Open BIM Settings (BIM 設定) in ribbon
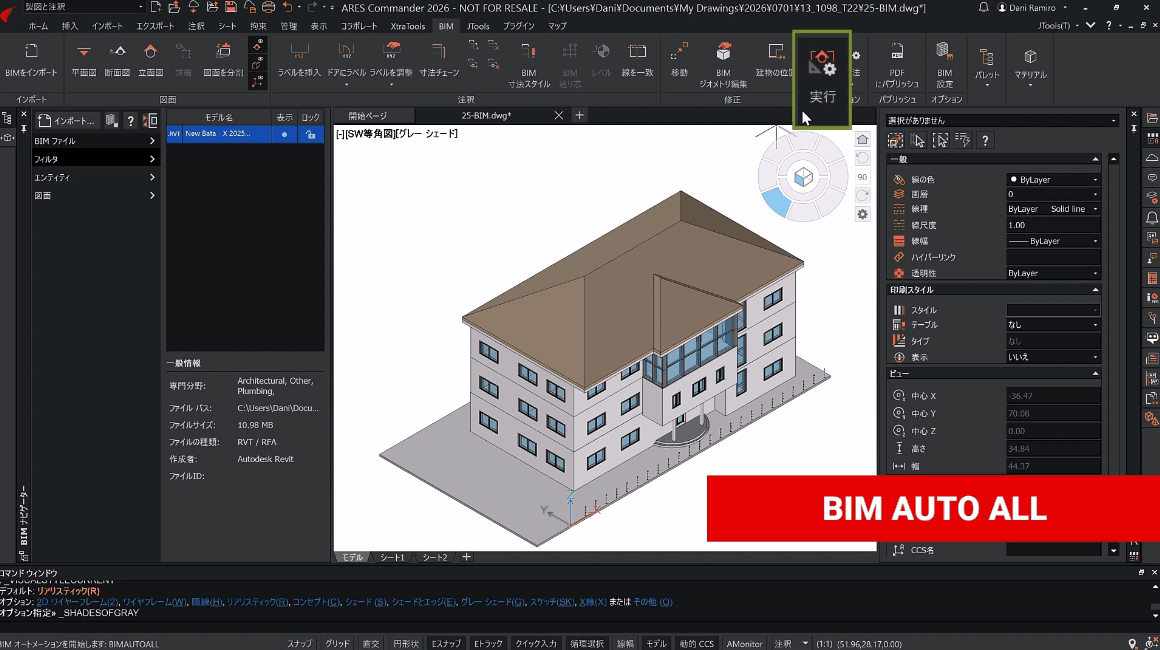 coord(943,52)
